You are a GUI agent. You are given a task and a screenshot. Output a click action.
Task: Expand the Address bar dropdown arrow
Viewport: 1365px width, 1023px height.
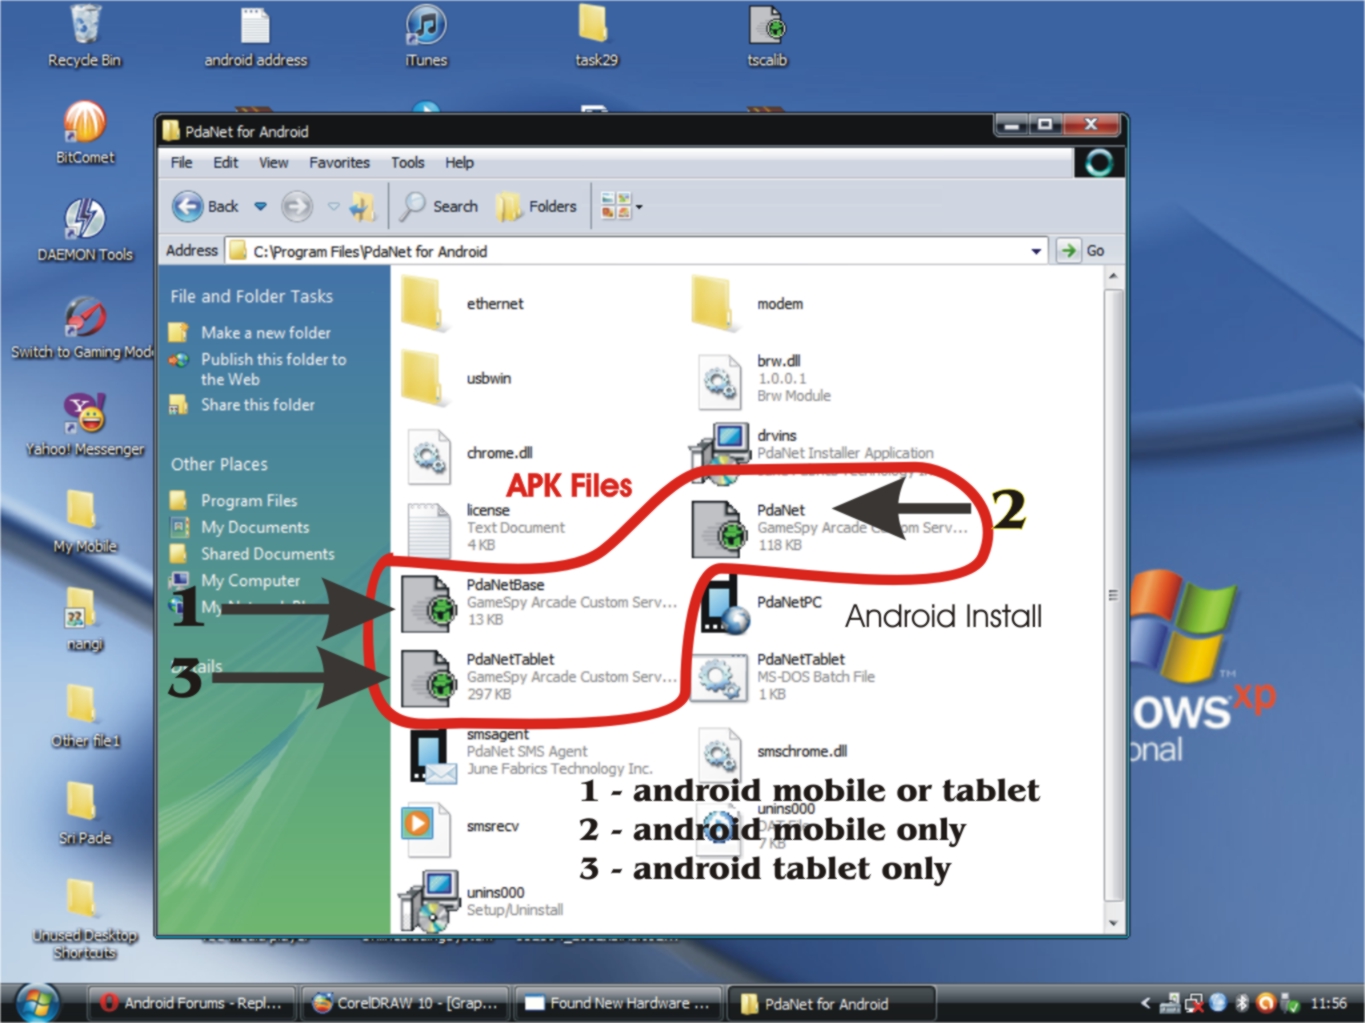1036,251
